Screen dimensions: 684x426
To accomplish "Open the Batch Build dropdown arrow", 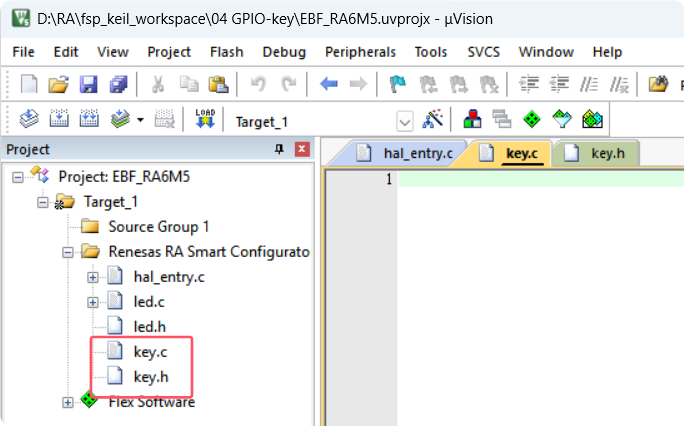I will click(x=140, y=119).
